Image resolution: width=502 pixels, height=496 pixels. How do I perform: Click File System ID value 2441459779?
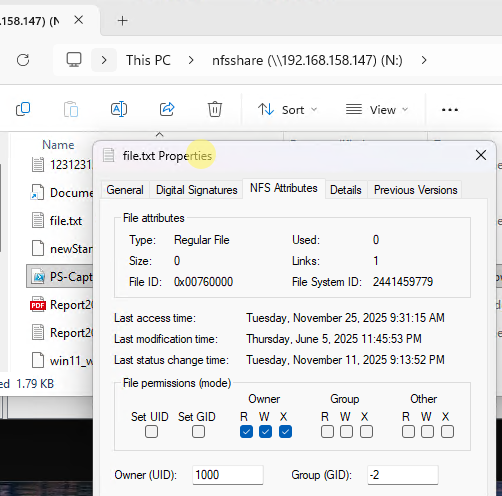pyautogui.click(x=403, y=282)
